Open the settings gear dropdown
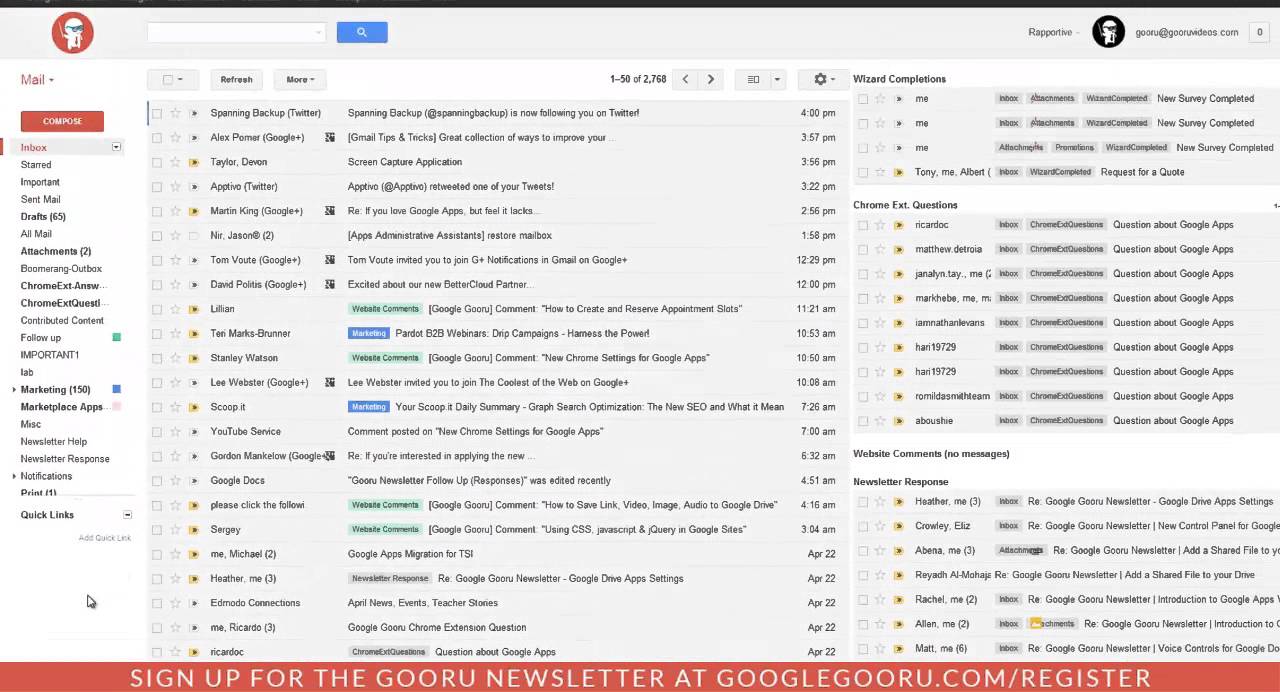Screen dimensions: 1280x692 pyautogui.click(x=824, y=79)
